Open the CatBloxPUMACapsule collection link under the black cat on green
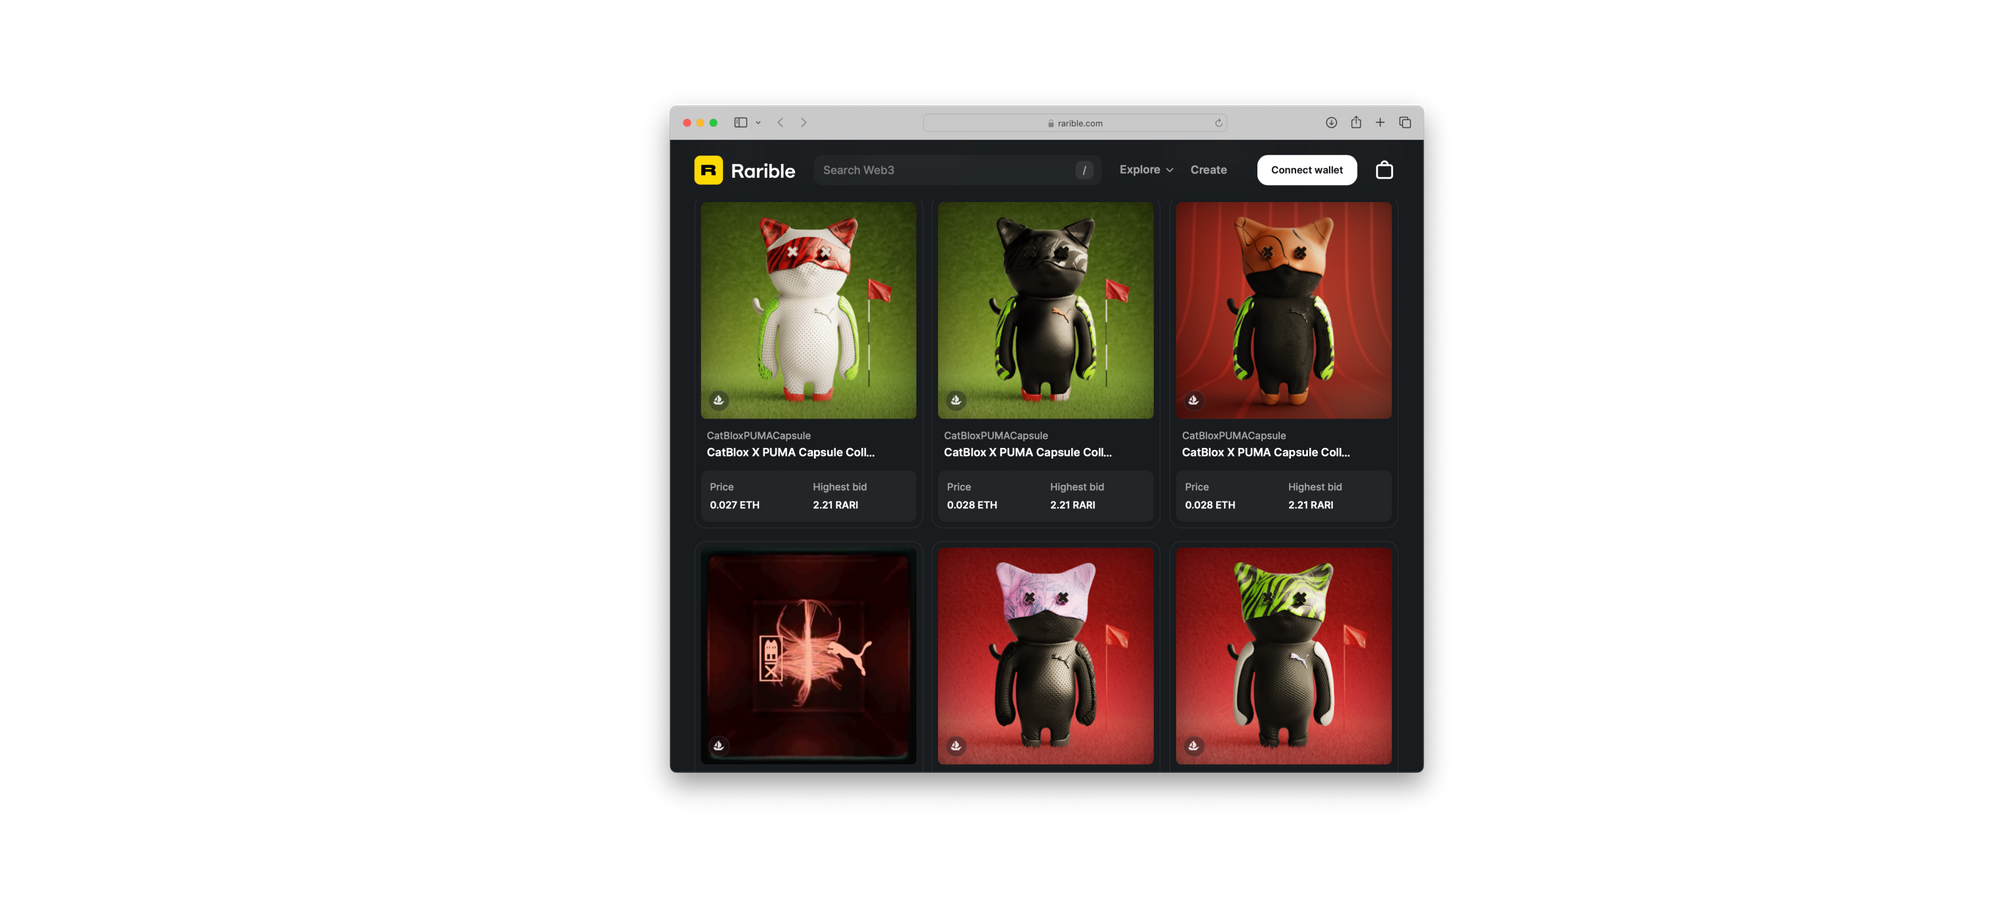Viewport: 2000px width, 902px height. point(996,436)
